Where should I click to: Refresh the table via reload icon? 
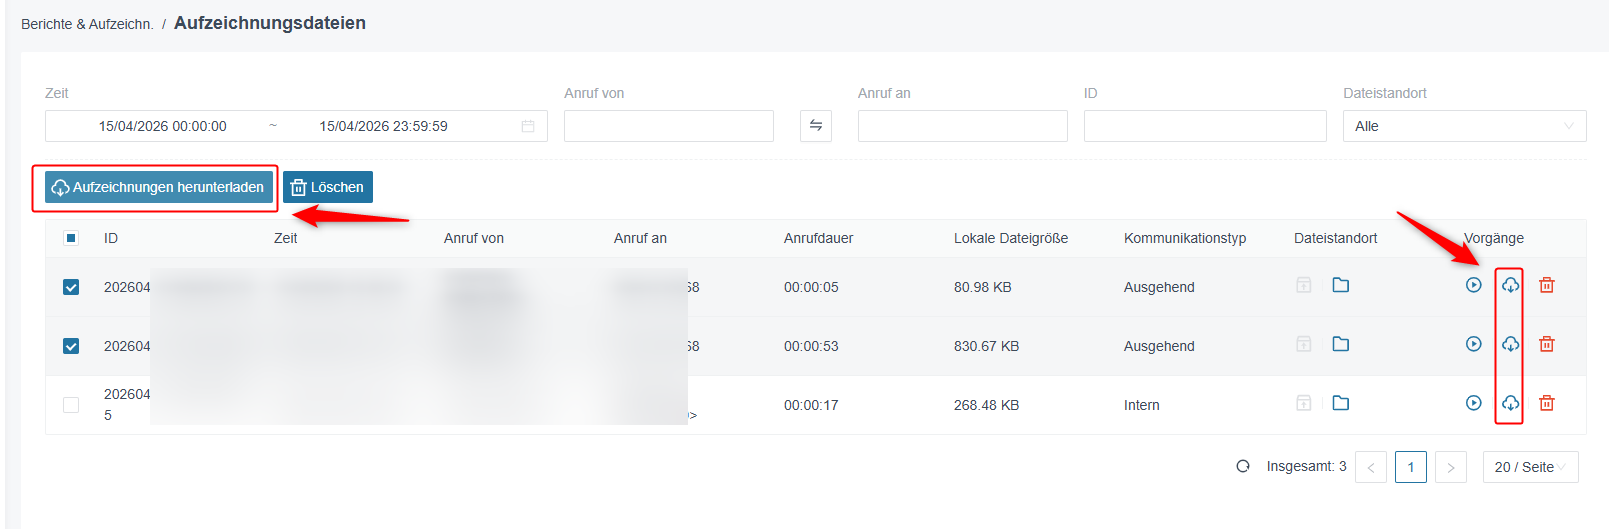[x=1243, y=466]
